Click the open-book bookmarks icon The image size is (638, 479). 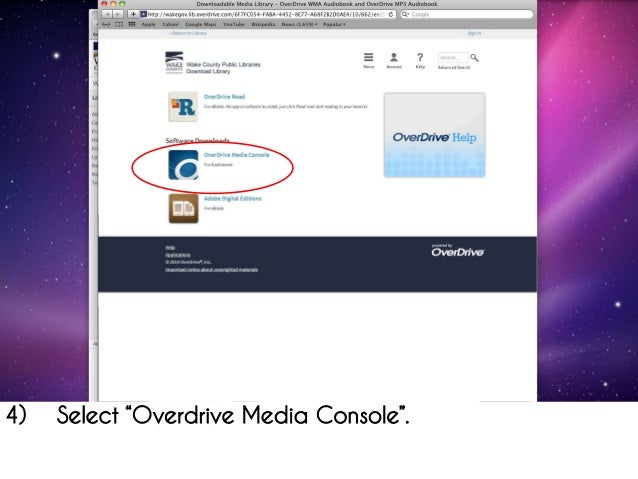click(119, 24)
